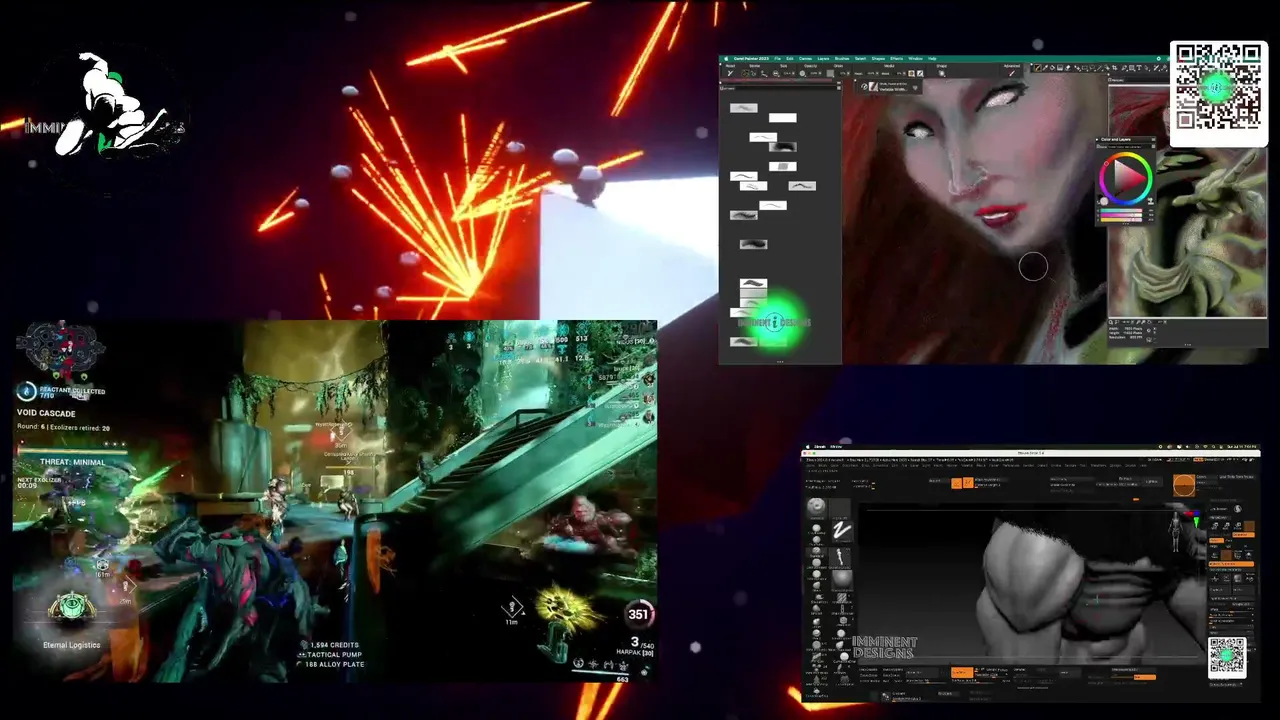Screen dimensions: 1280x720
Task: Open the Effects menu in Corel Painter
Action: [x=896, y=59]
